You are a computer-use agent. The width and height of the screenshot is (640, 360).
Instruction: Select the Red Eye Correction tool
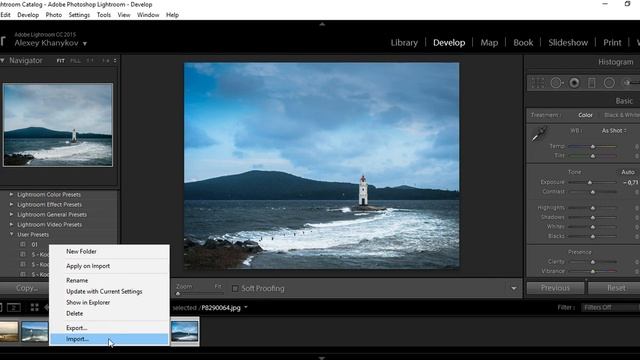(x=574, y=83)
